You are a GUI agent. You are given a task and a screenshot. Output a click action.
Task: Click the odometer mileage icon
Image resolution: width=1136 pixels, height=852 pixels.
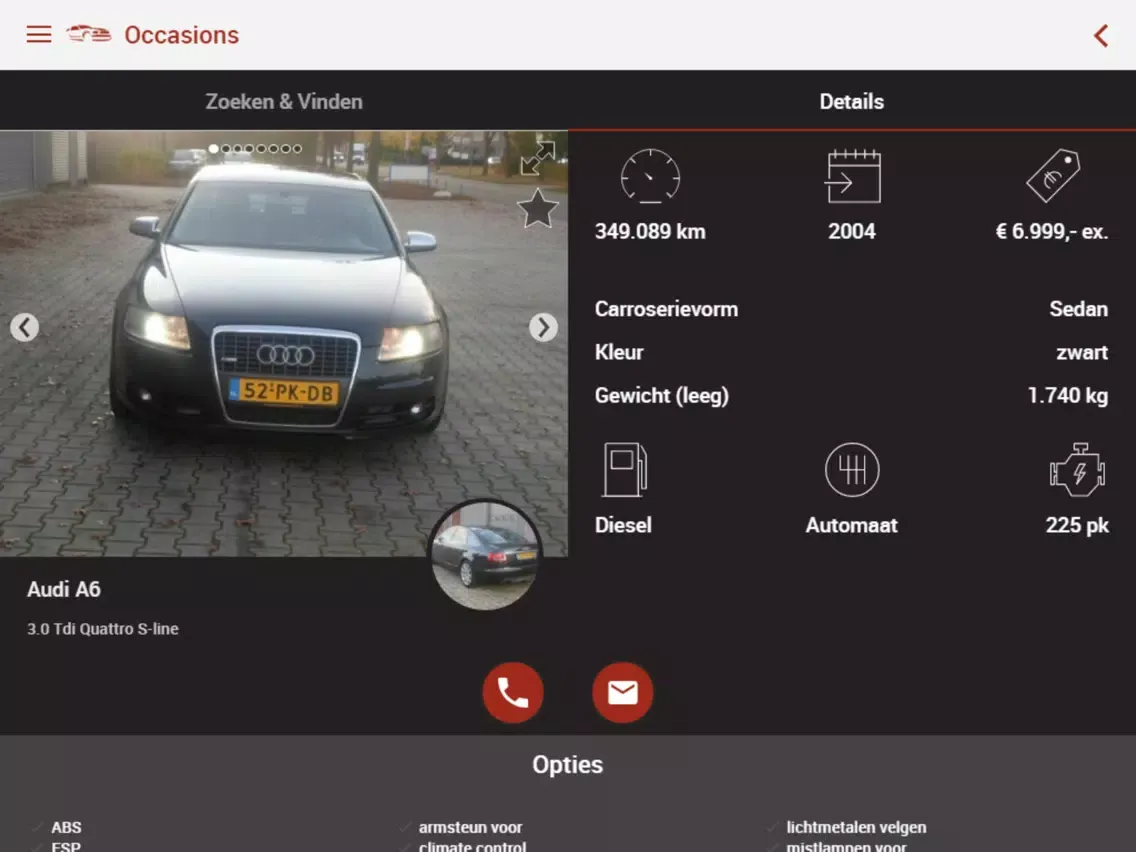tap(651, 176)
